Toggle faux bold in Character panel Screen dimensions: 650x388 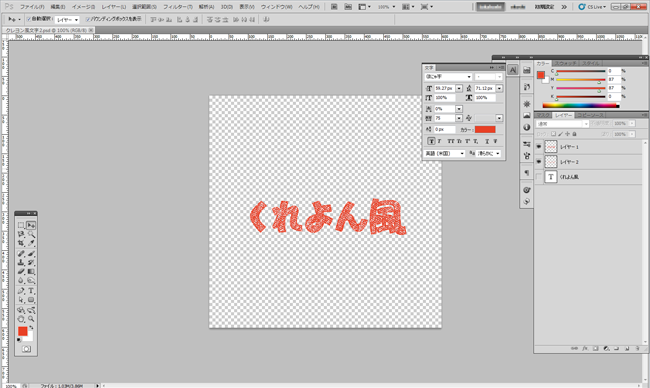431,141
